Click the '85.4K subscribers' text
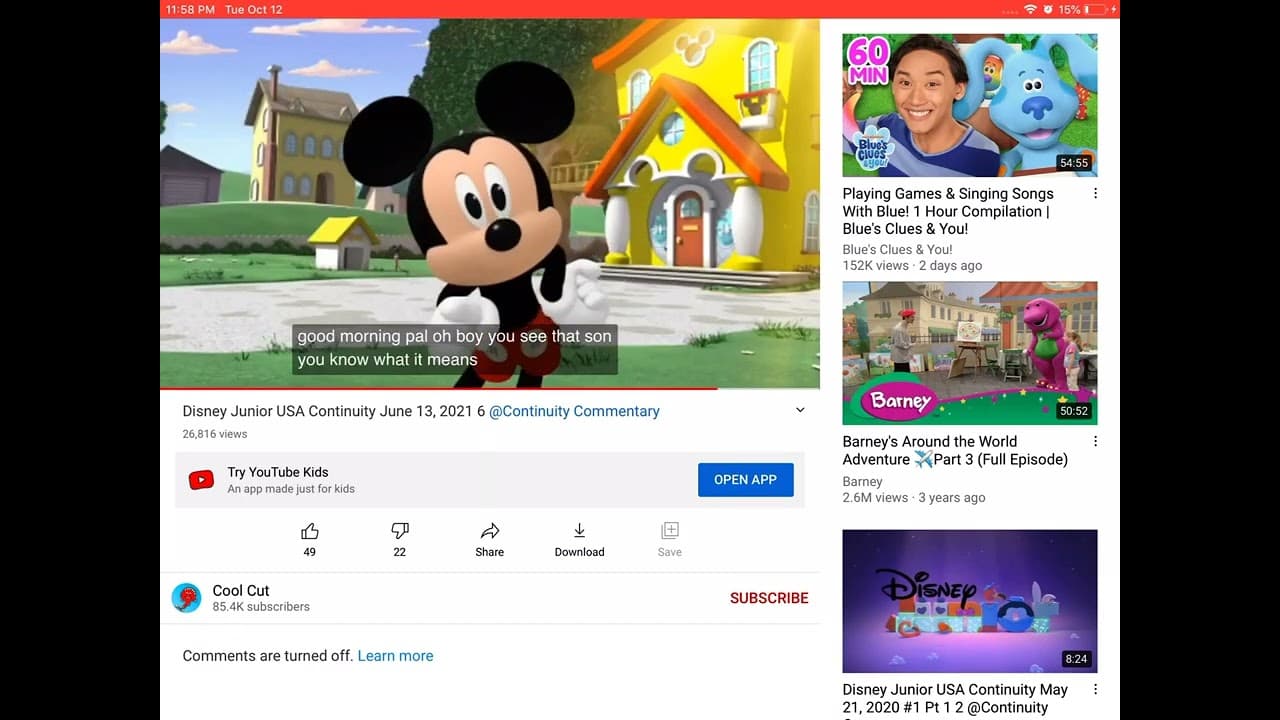1280x720 pixels. [261, 607]
